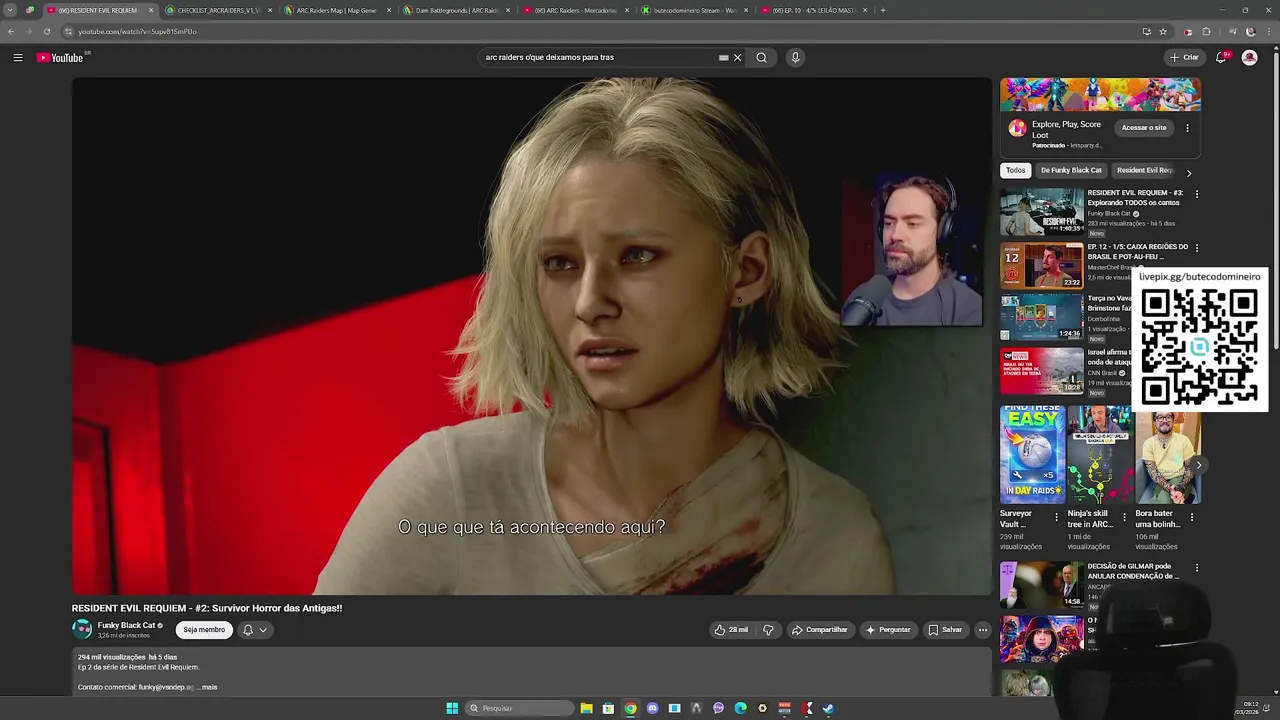Open the Funky Black Cat channel avatar

pyautogui.click(x=82, y=629)
